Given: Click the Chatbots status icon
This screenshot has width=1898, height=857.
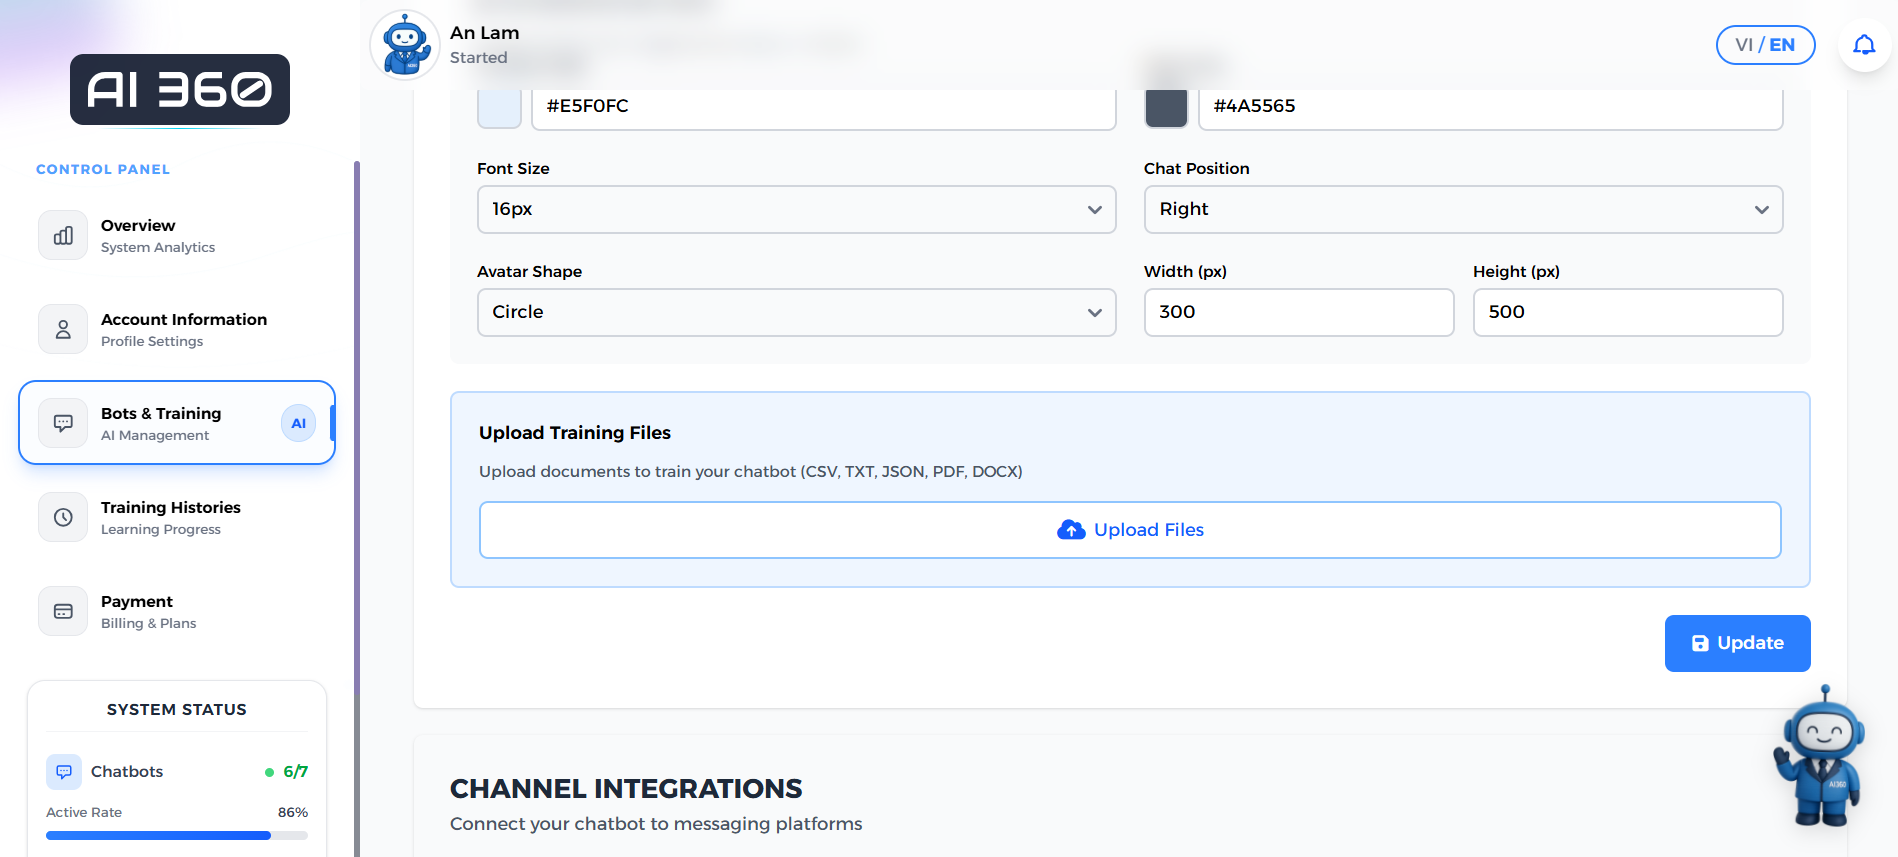Looking at the screenshot, I should [64, 771].
